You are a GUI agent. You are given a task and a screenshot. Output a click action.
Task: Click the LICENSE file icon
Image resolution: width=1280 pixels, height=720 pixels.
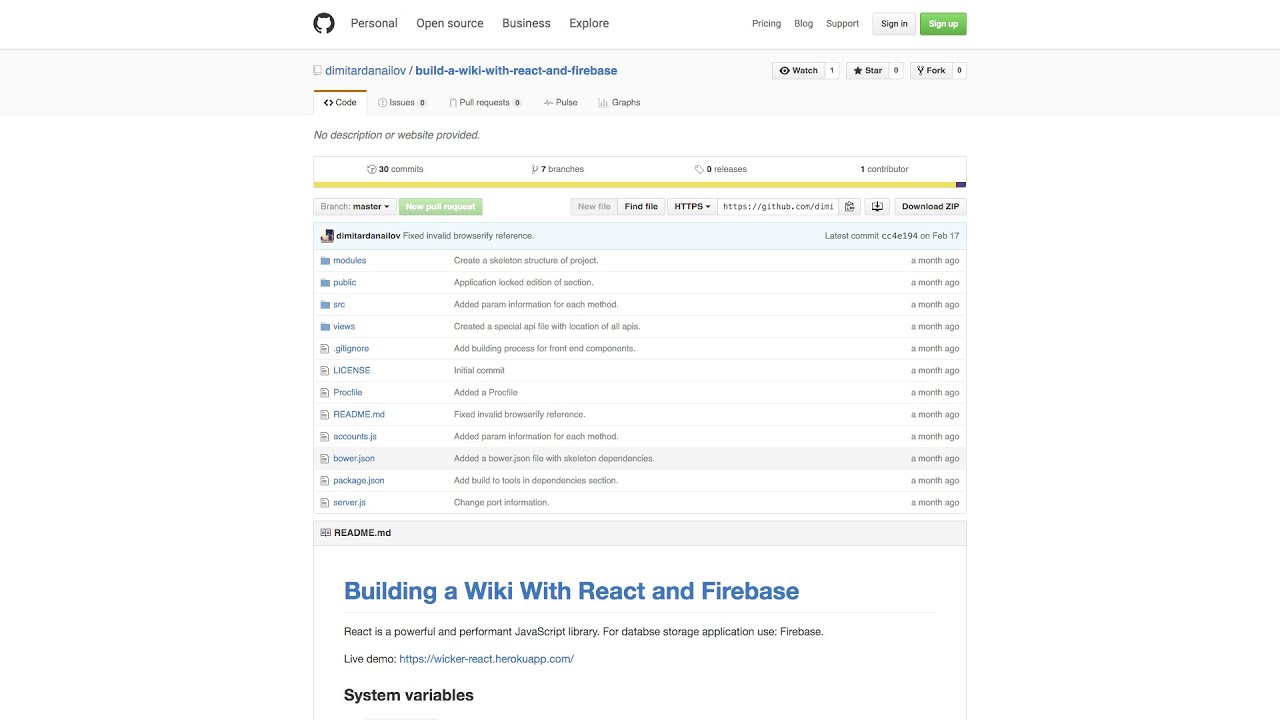coord(324,371)
